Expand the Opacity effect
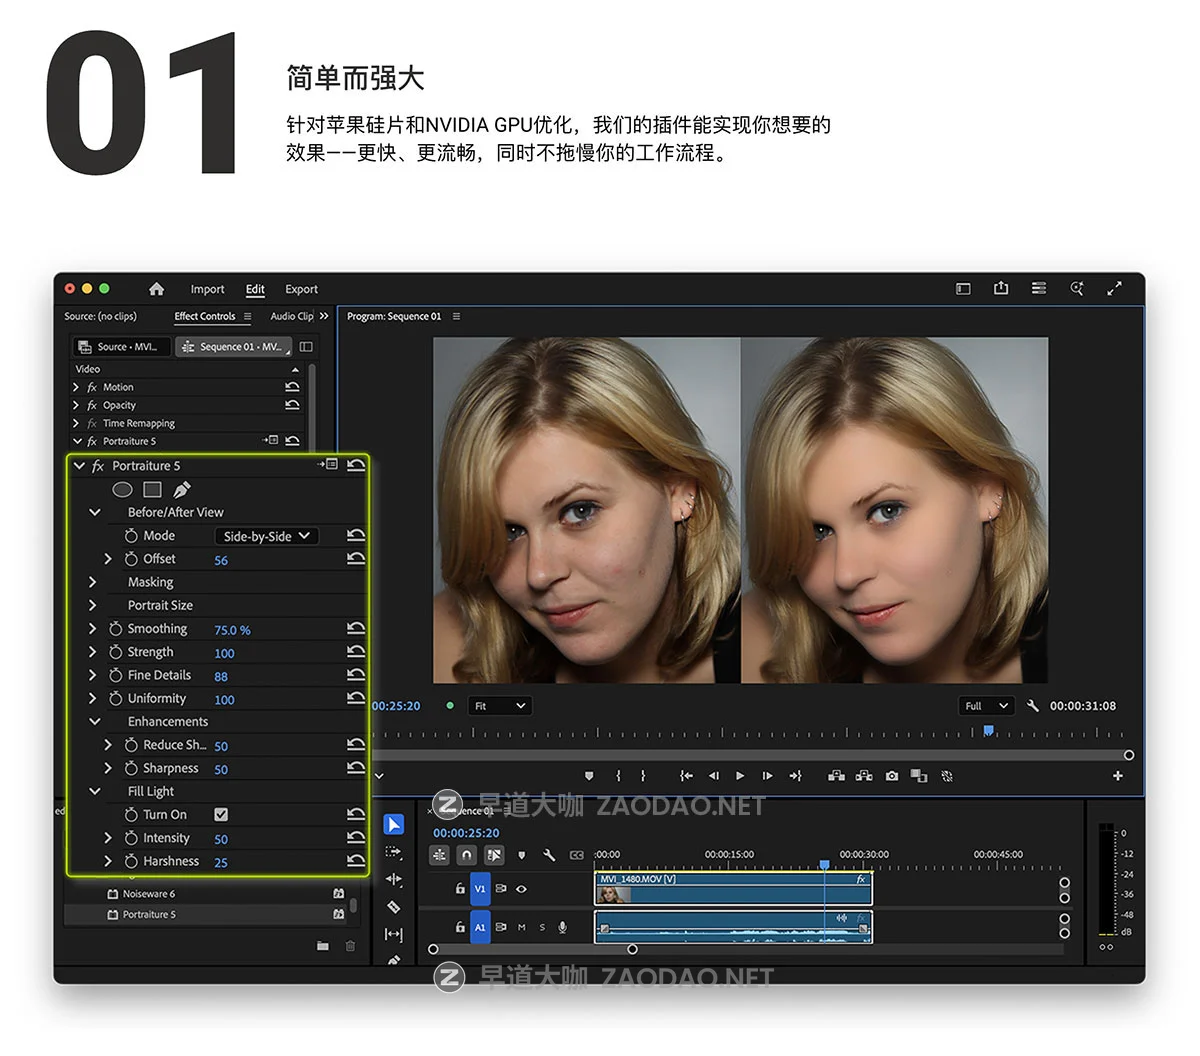The height and width of the screenshot is (1056, 1200). pyautogui.click(x=76, y=405)
